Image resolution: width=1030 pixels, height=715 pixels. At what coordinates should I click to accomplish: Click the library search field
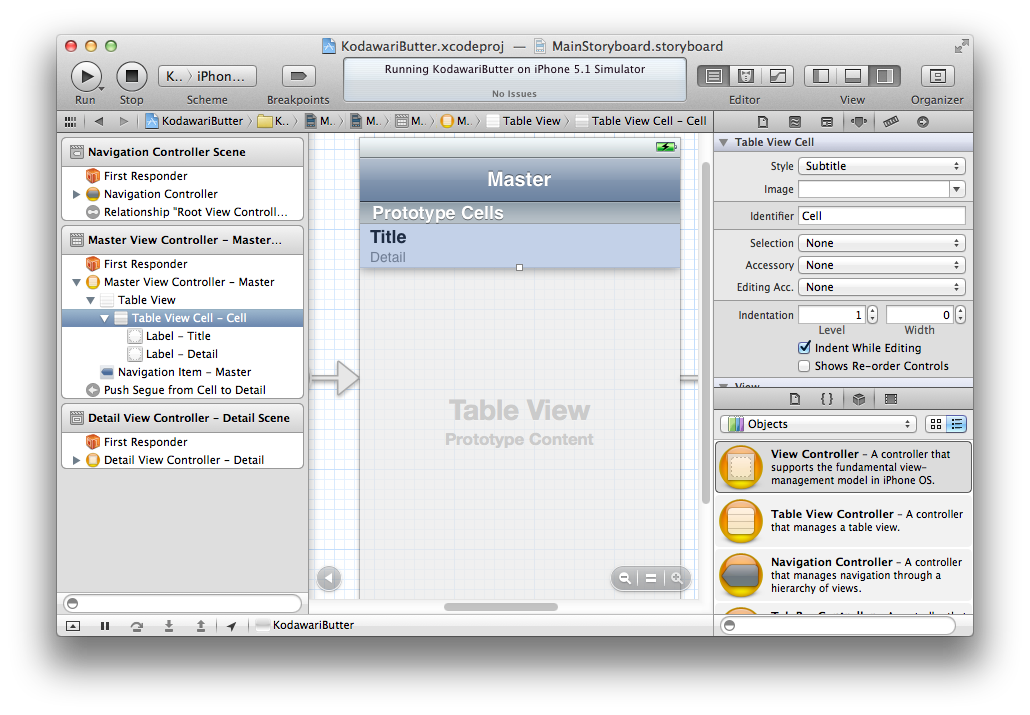[838, 625]
